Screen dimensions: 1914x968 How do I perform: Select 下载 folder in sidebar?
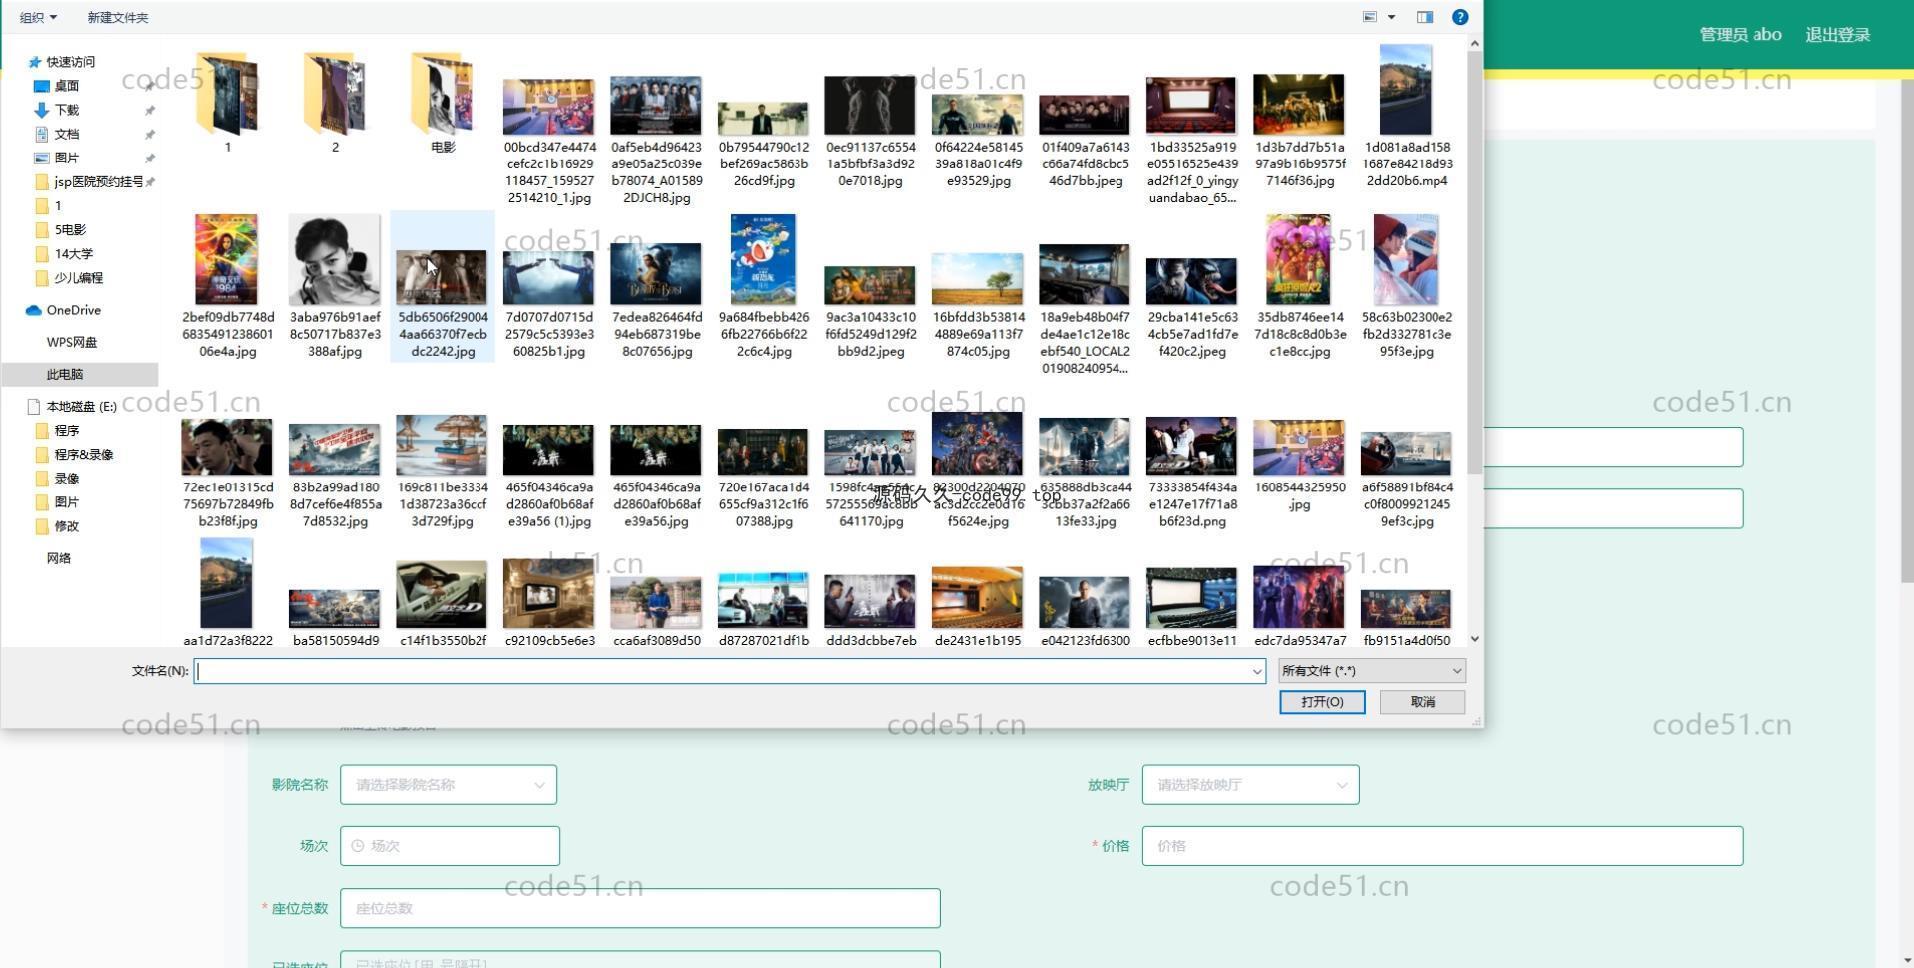point(67,110)
